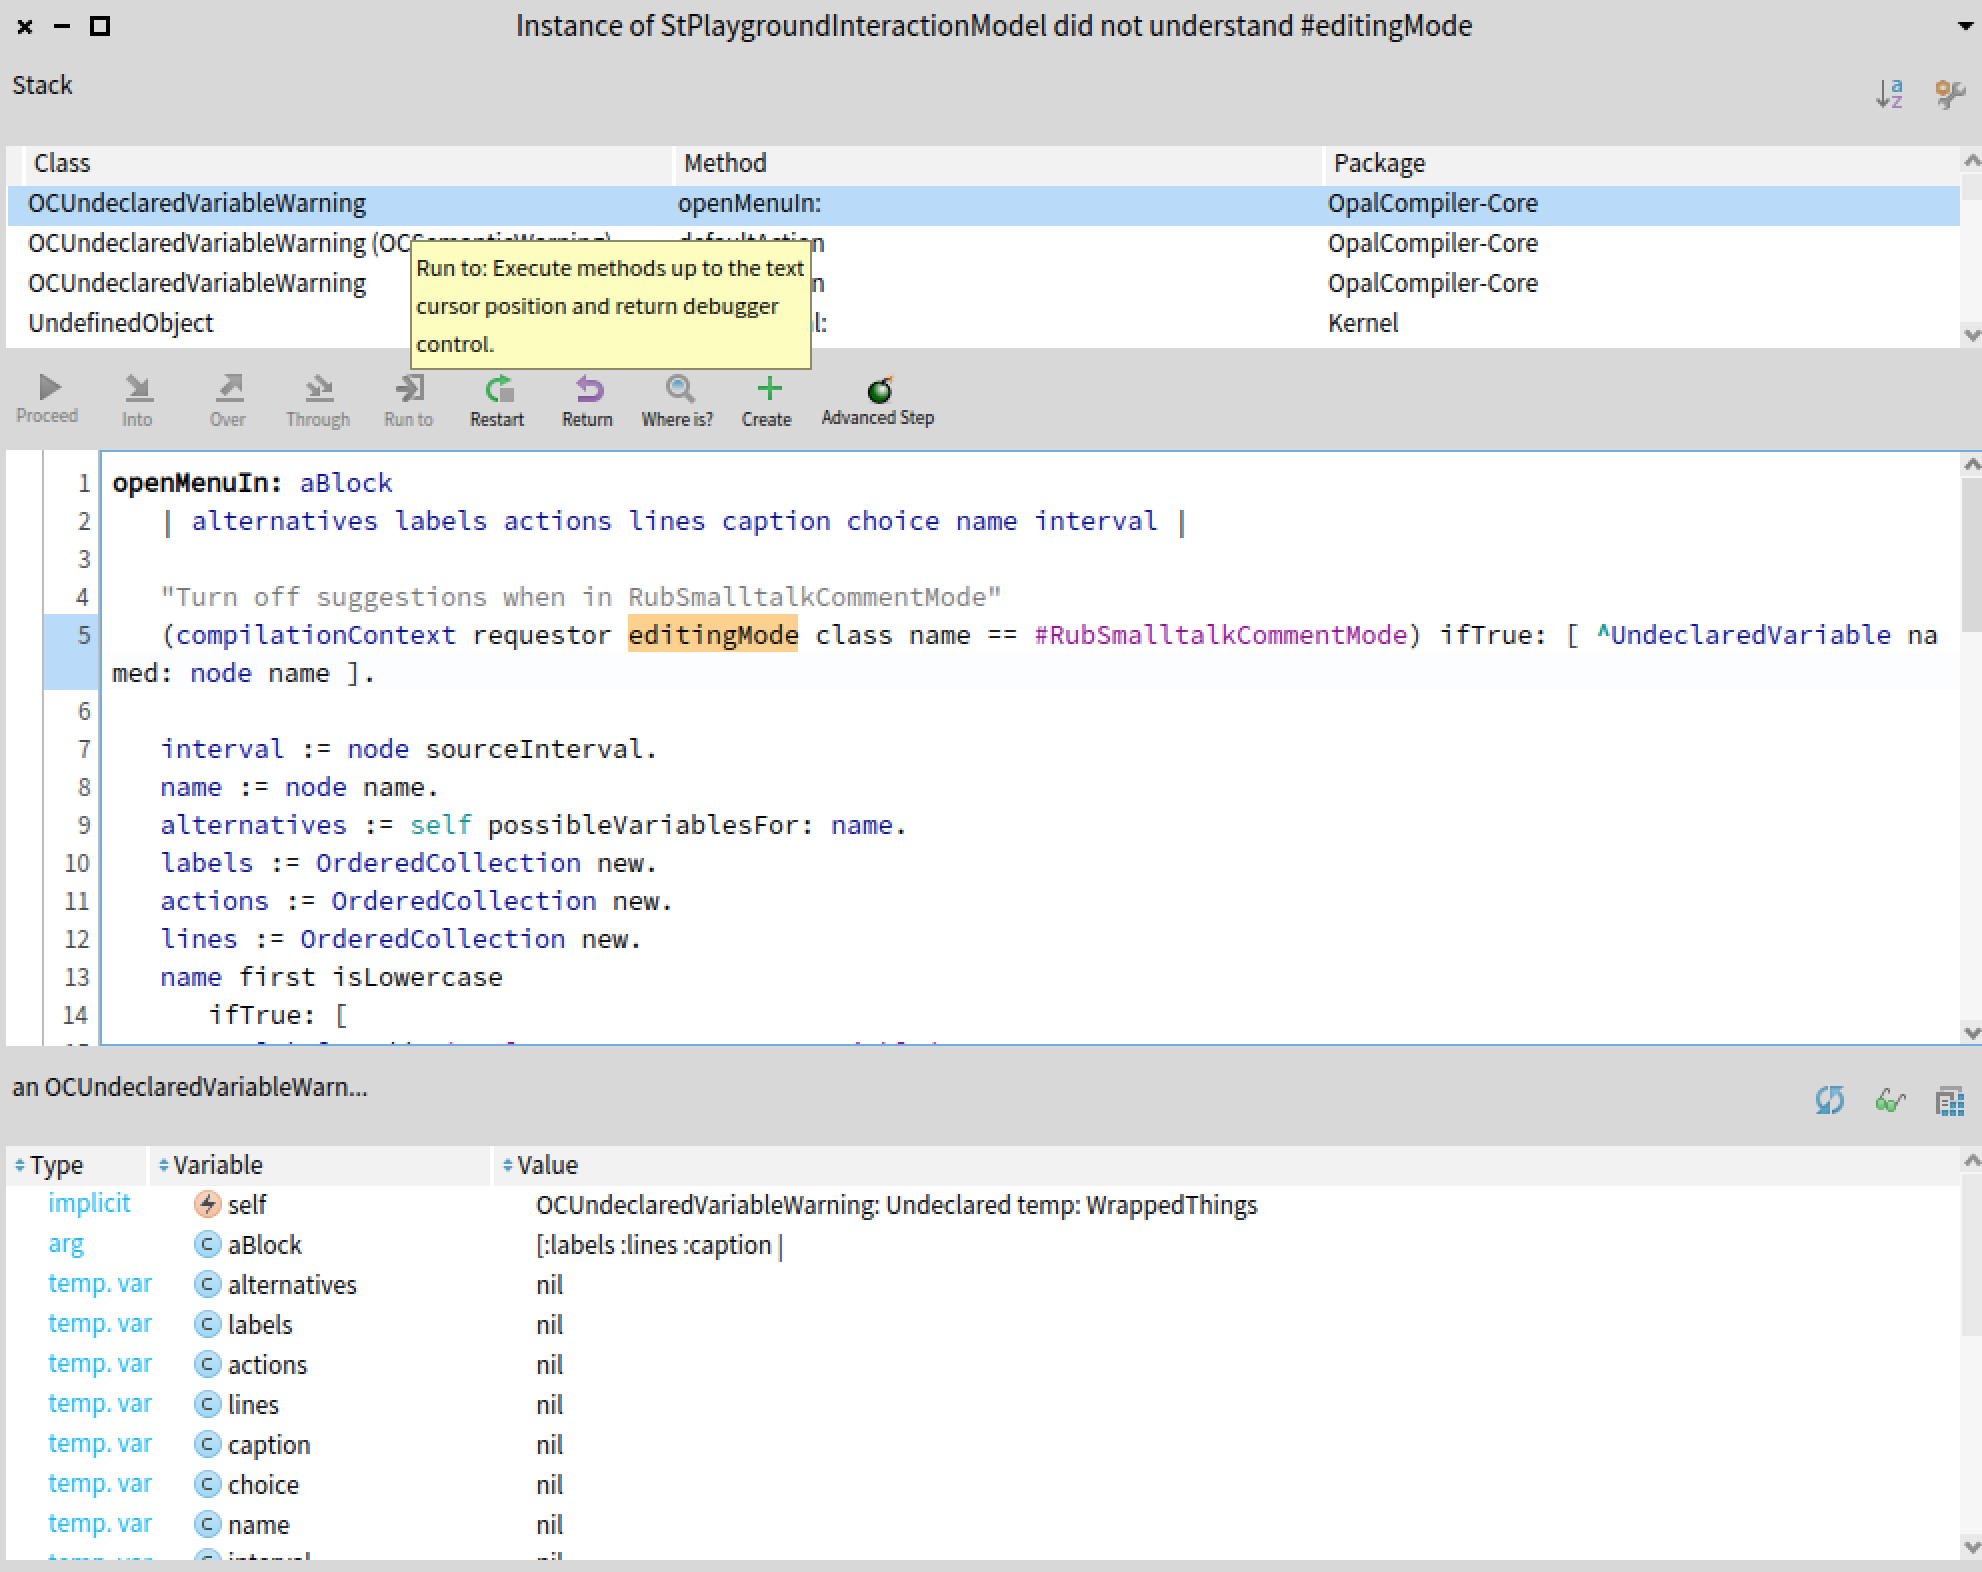1982x1572 pixels.
Task: Toggle sorting on the Variable column
Action: click(215, 1164)
